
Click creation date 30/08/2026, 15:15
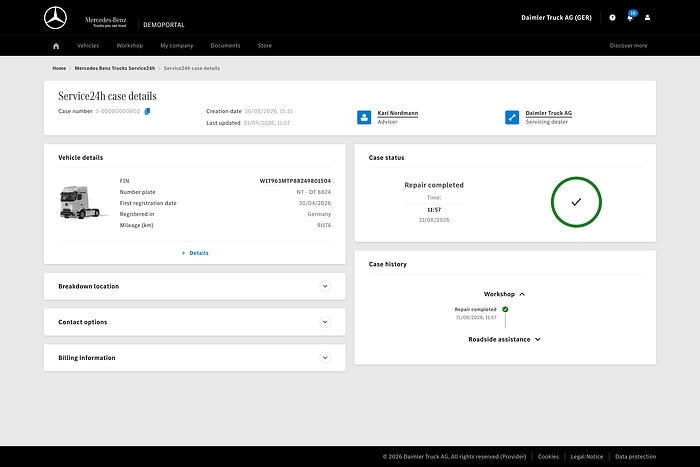269,111
